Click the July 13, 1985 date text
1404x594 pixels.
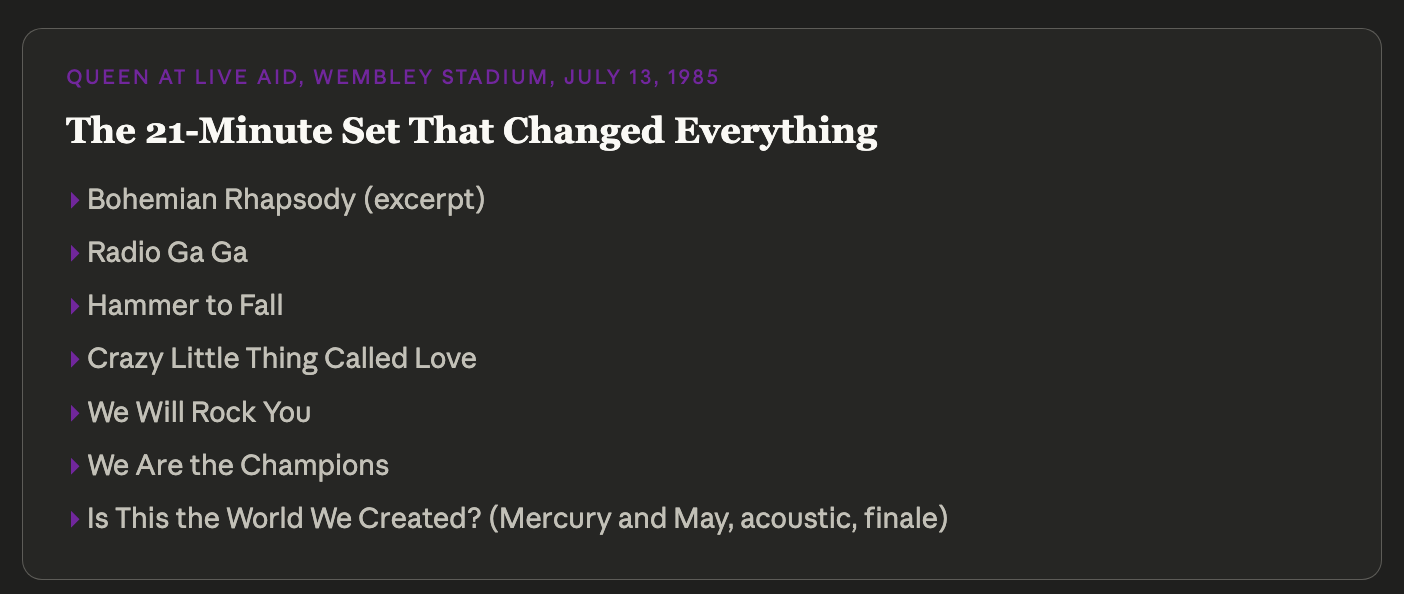pos(641,77)
